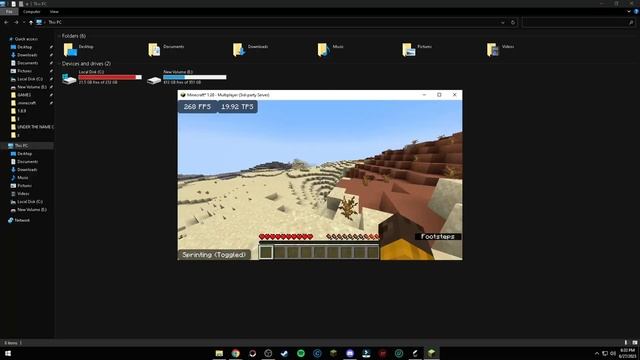This screenshot has width=640, height=360.
Task: Open the Computer ribbon tab
Action: [x=31, y=12]
